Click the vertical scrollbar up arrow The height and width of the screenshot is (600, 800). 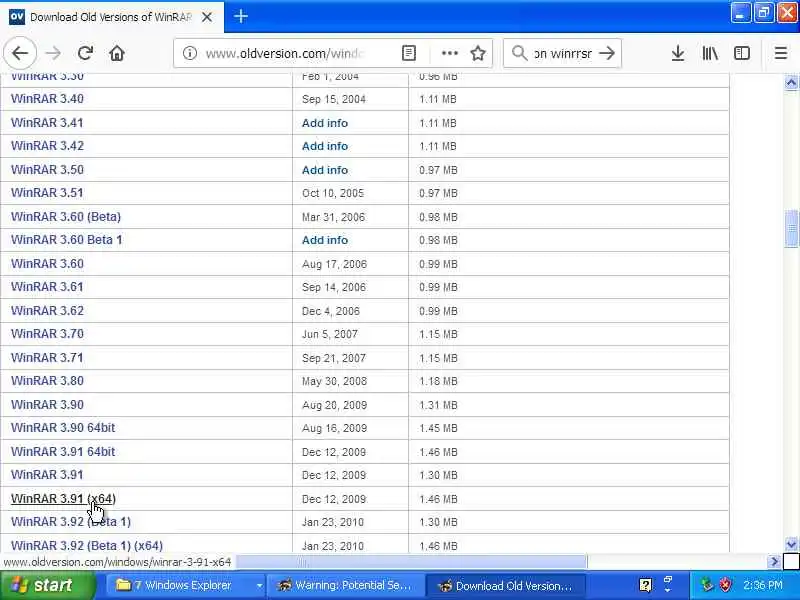[791, 82]
